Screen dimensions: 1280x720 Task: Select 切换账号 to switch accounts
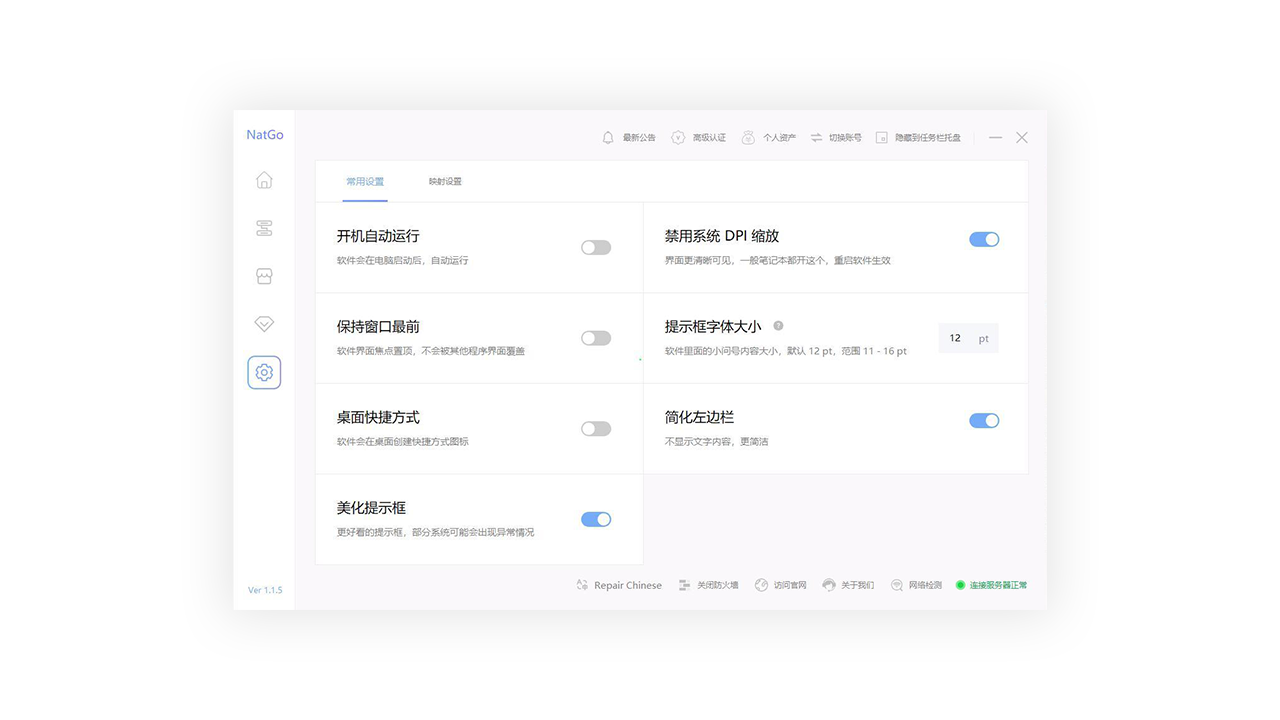836,137
